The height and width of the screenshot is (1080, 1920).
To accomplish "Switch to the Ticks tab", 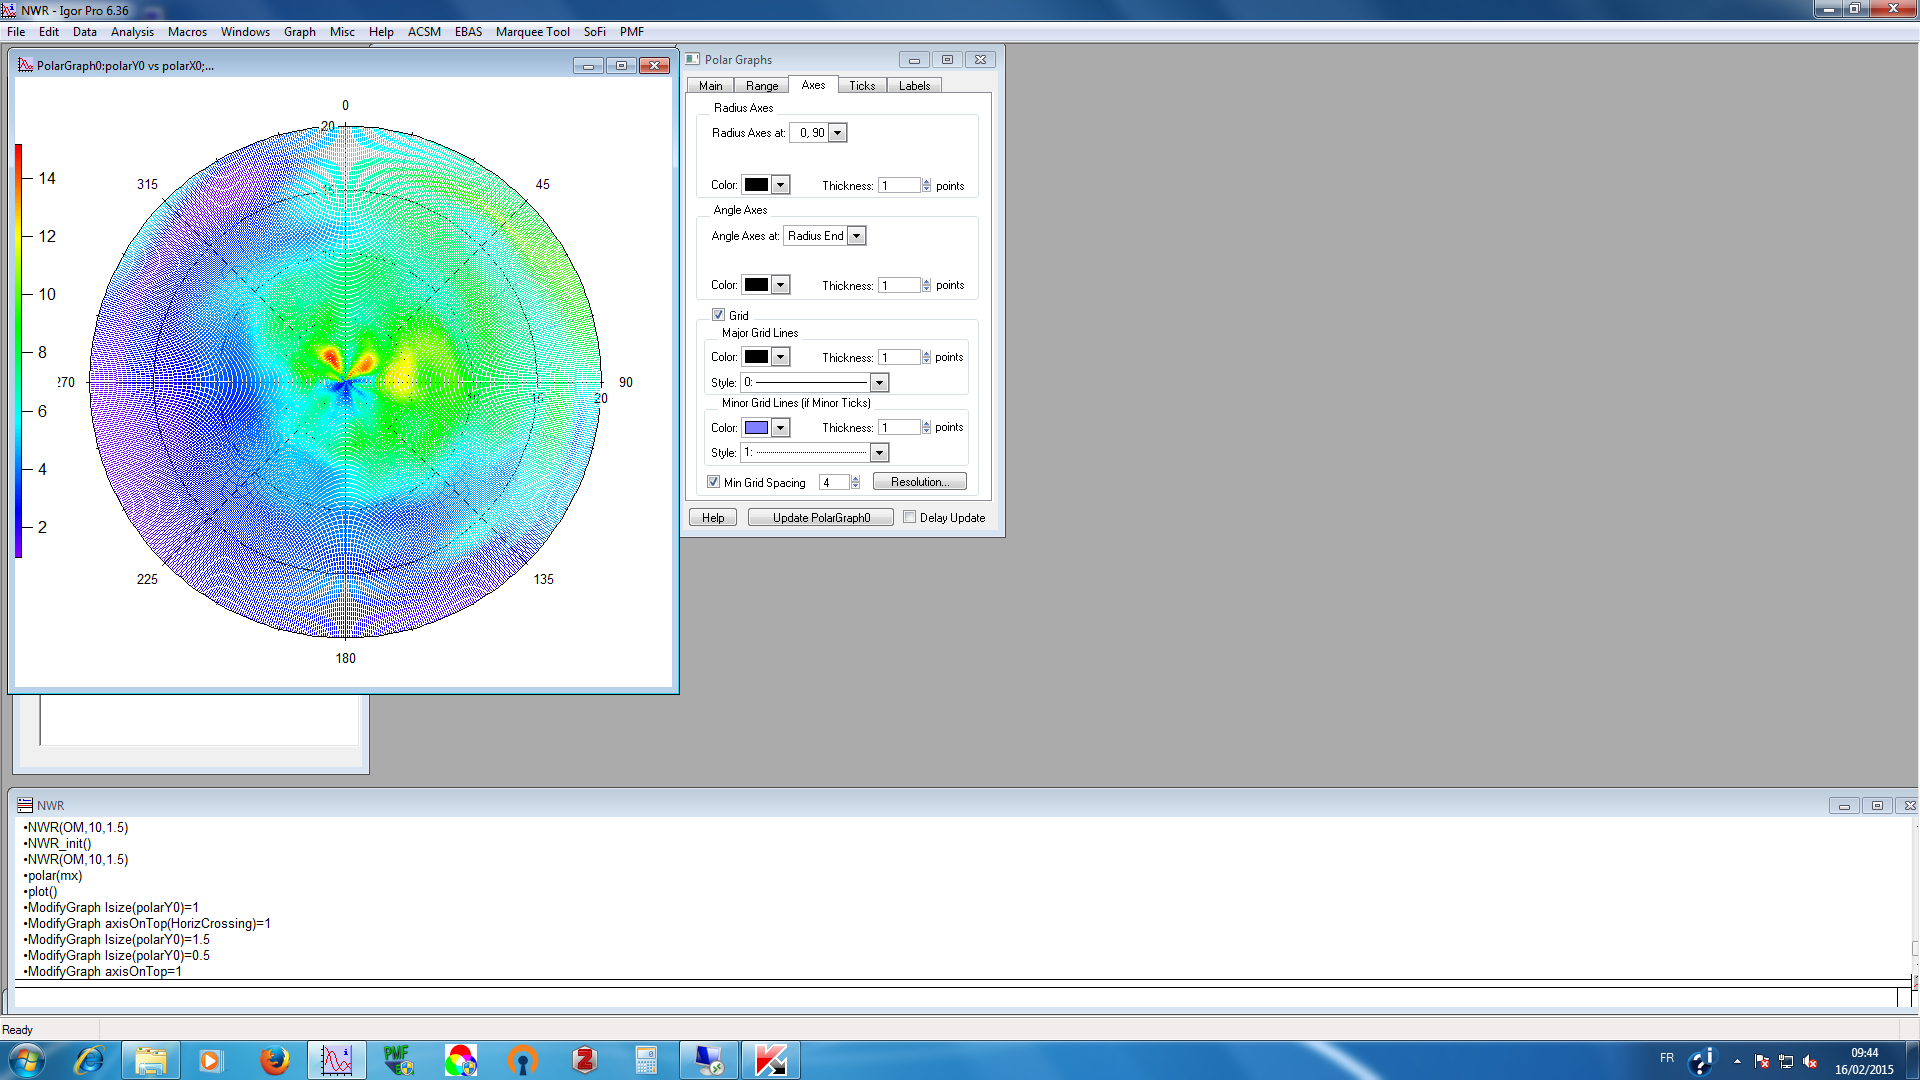I will pyautogui.click(x=861, y=85).
